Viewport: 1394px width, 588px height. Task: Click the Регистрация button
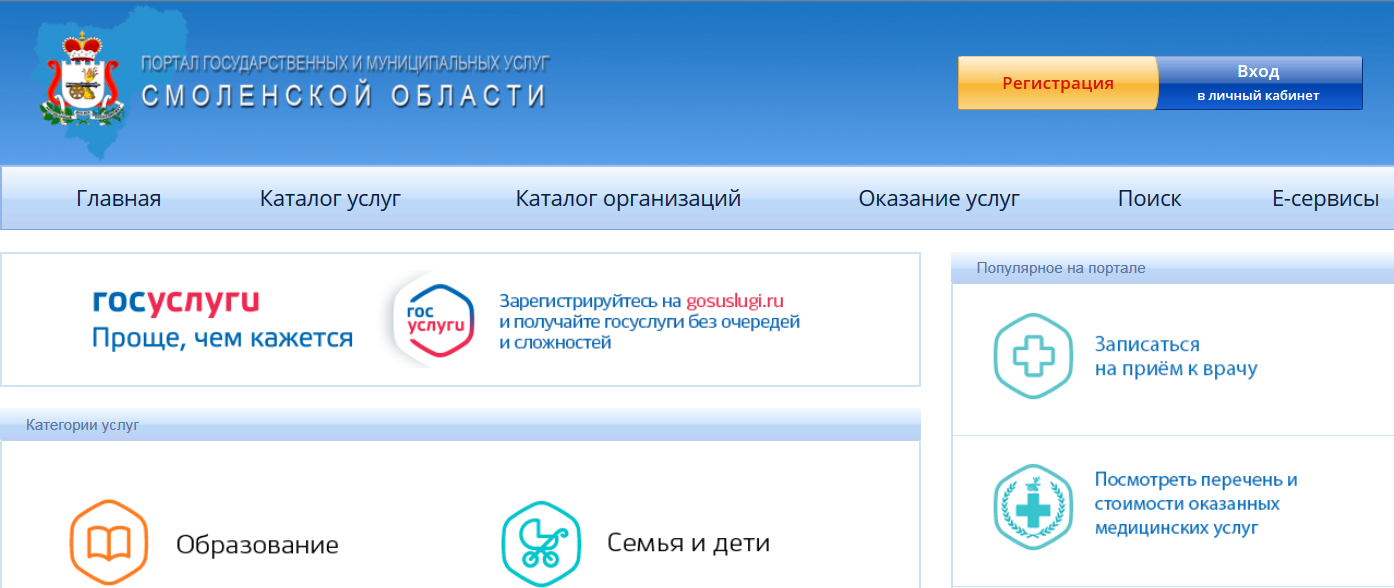pyautogui.click(x=1058, y=83)
